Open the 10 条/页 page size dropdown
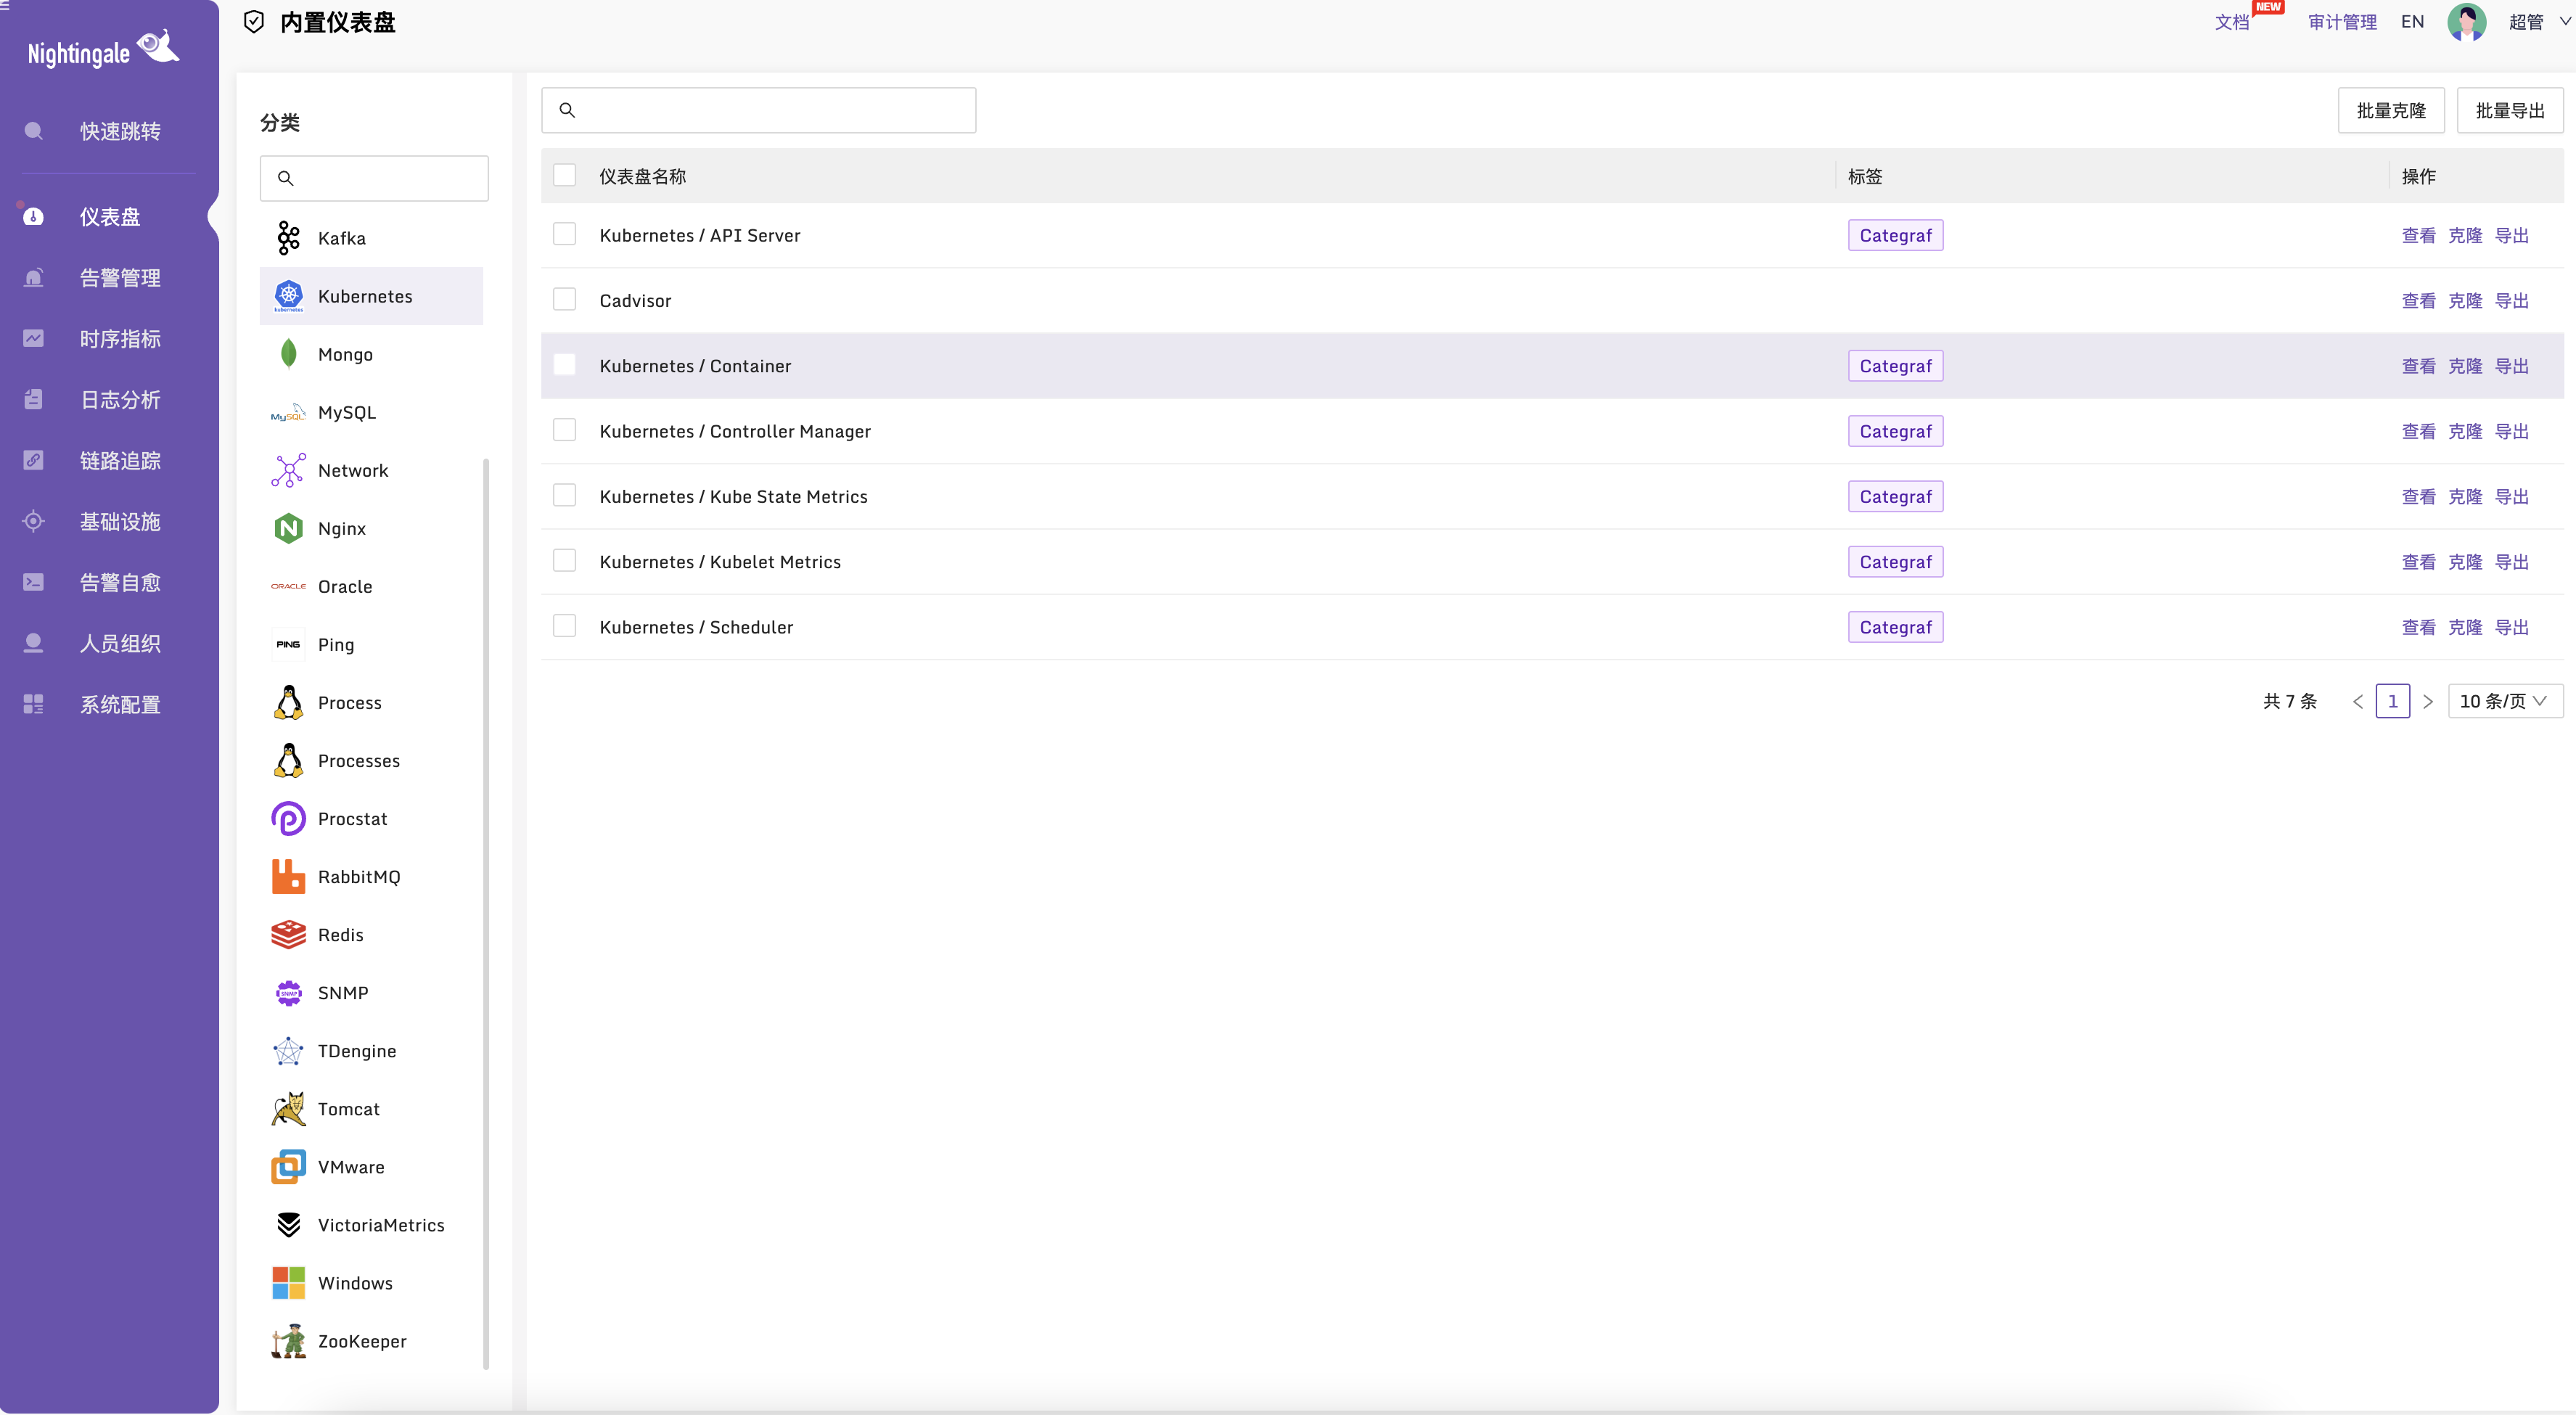The image size is (2576, 1415). [x=2504, y=701]
